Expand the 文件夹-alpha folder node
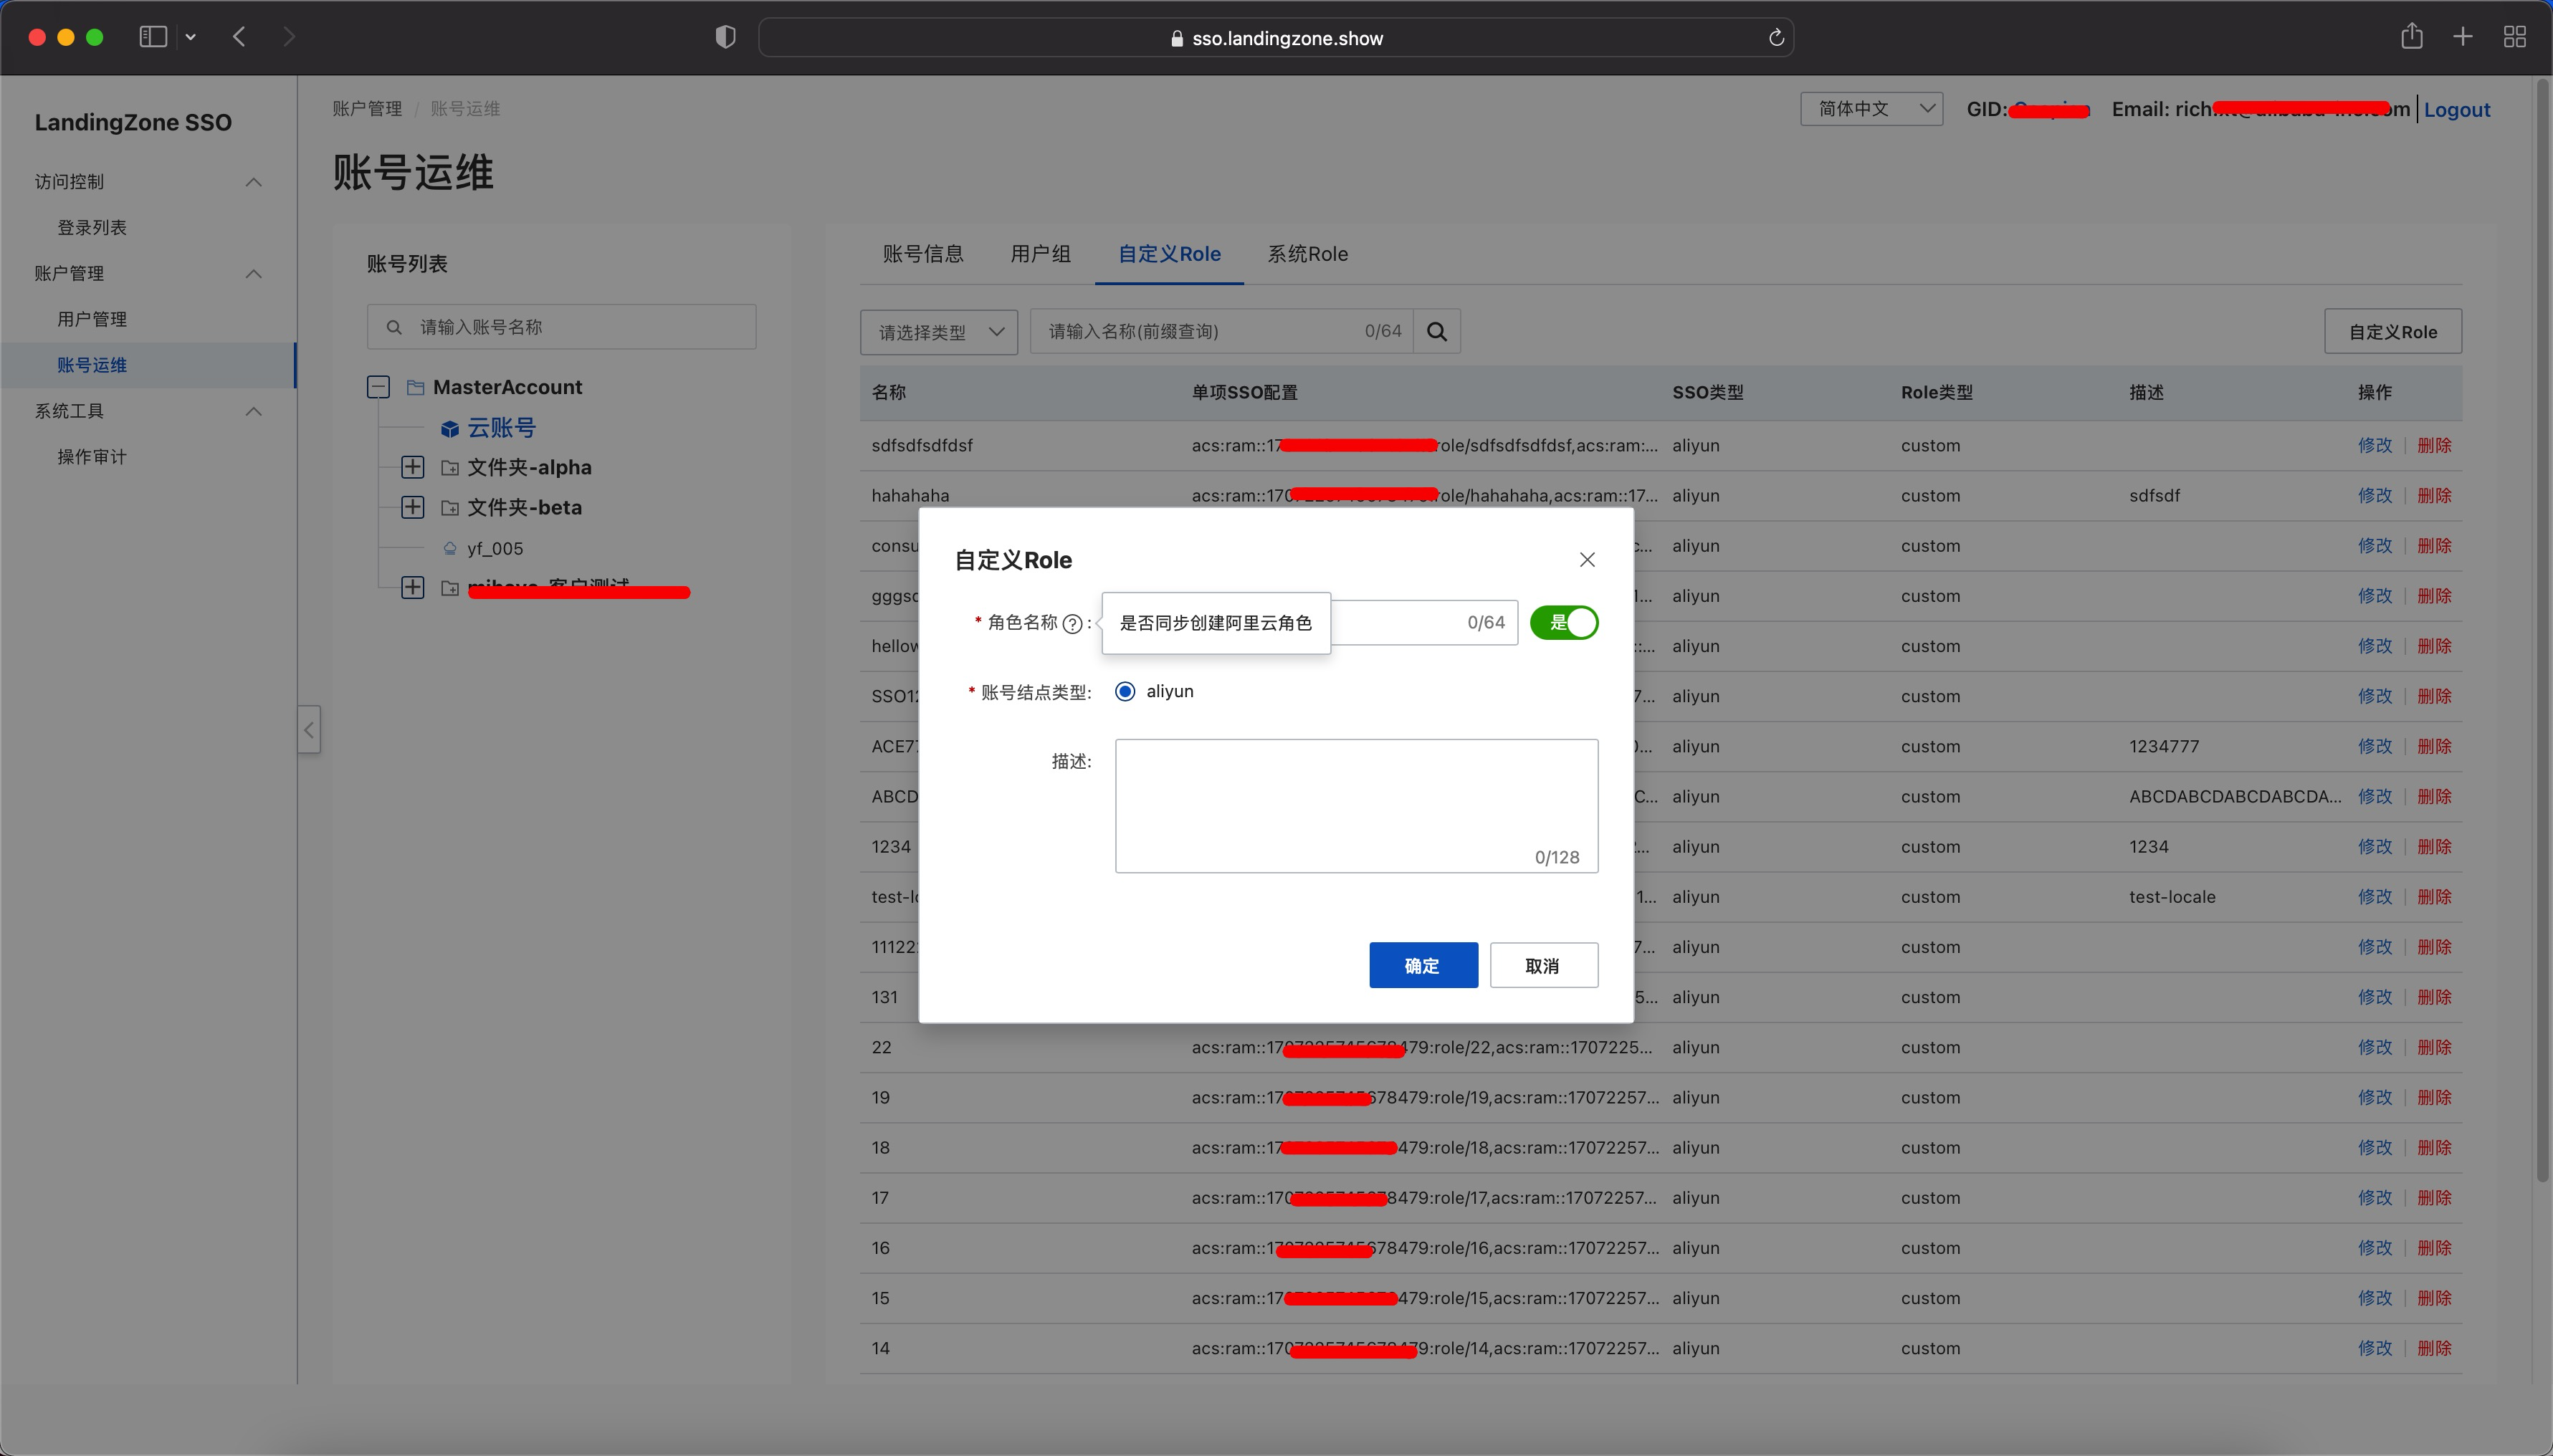This screenshot has width=2553, height=1456. (x=412, y=467)
